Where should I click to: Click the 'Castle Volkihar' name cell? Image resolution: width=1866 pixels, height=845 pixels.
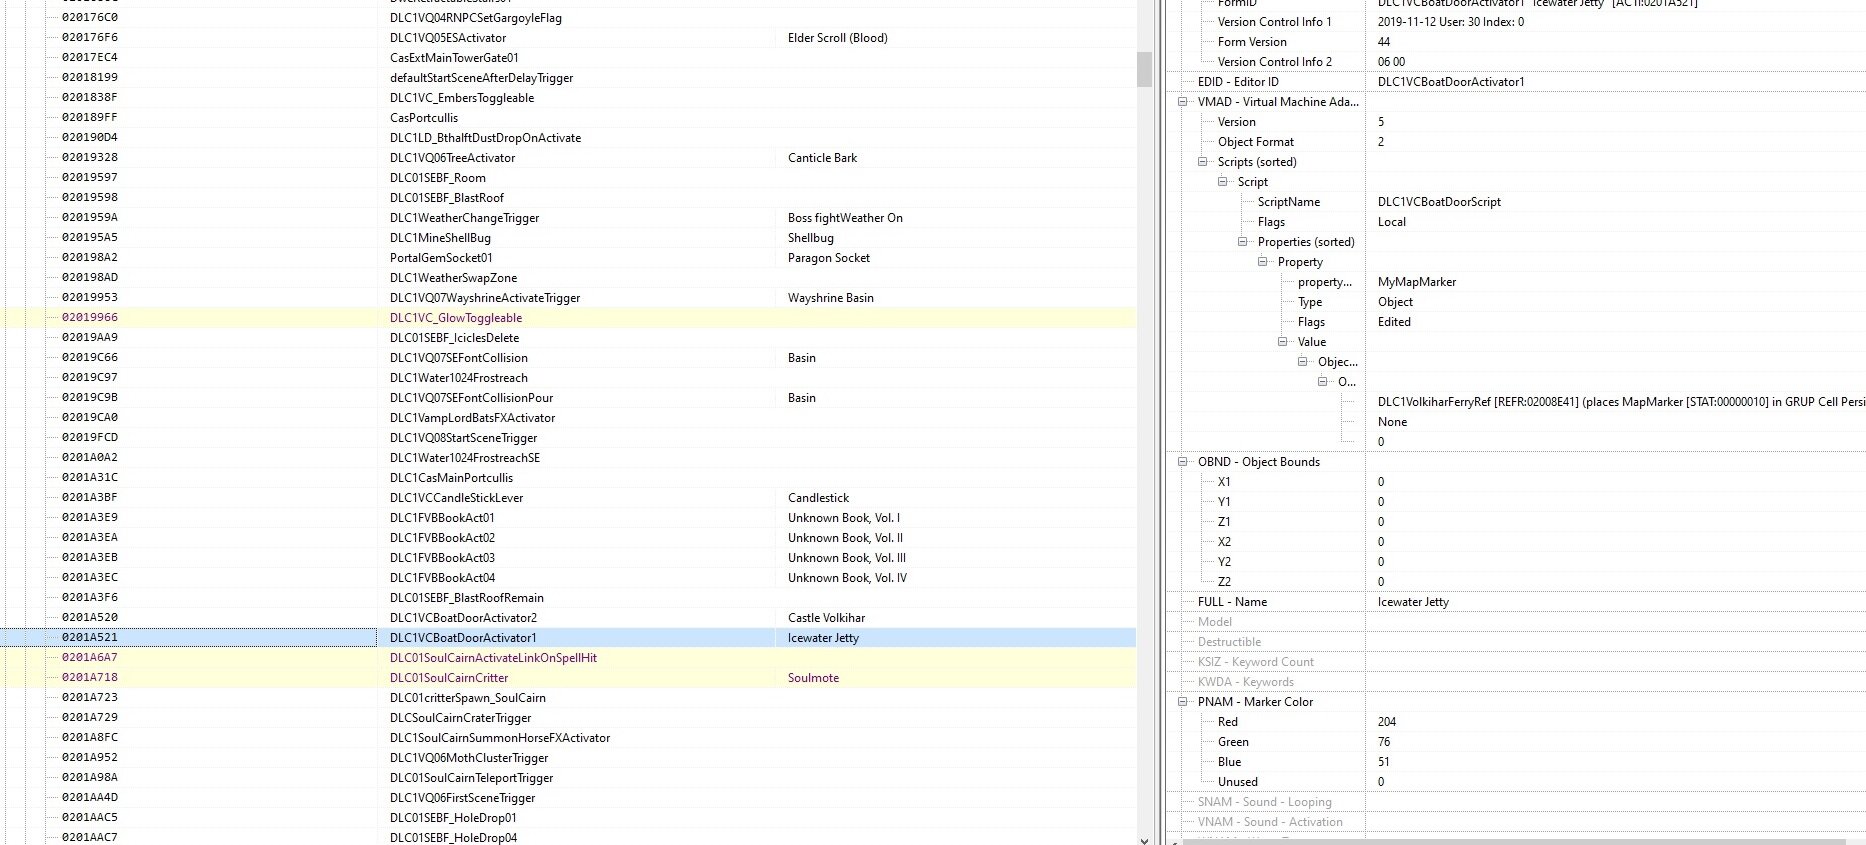point(827,618)
